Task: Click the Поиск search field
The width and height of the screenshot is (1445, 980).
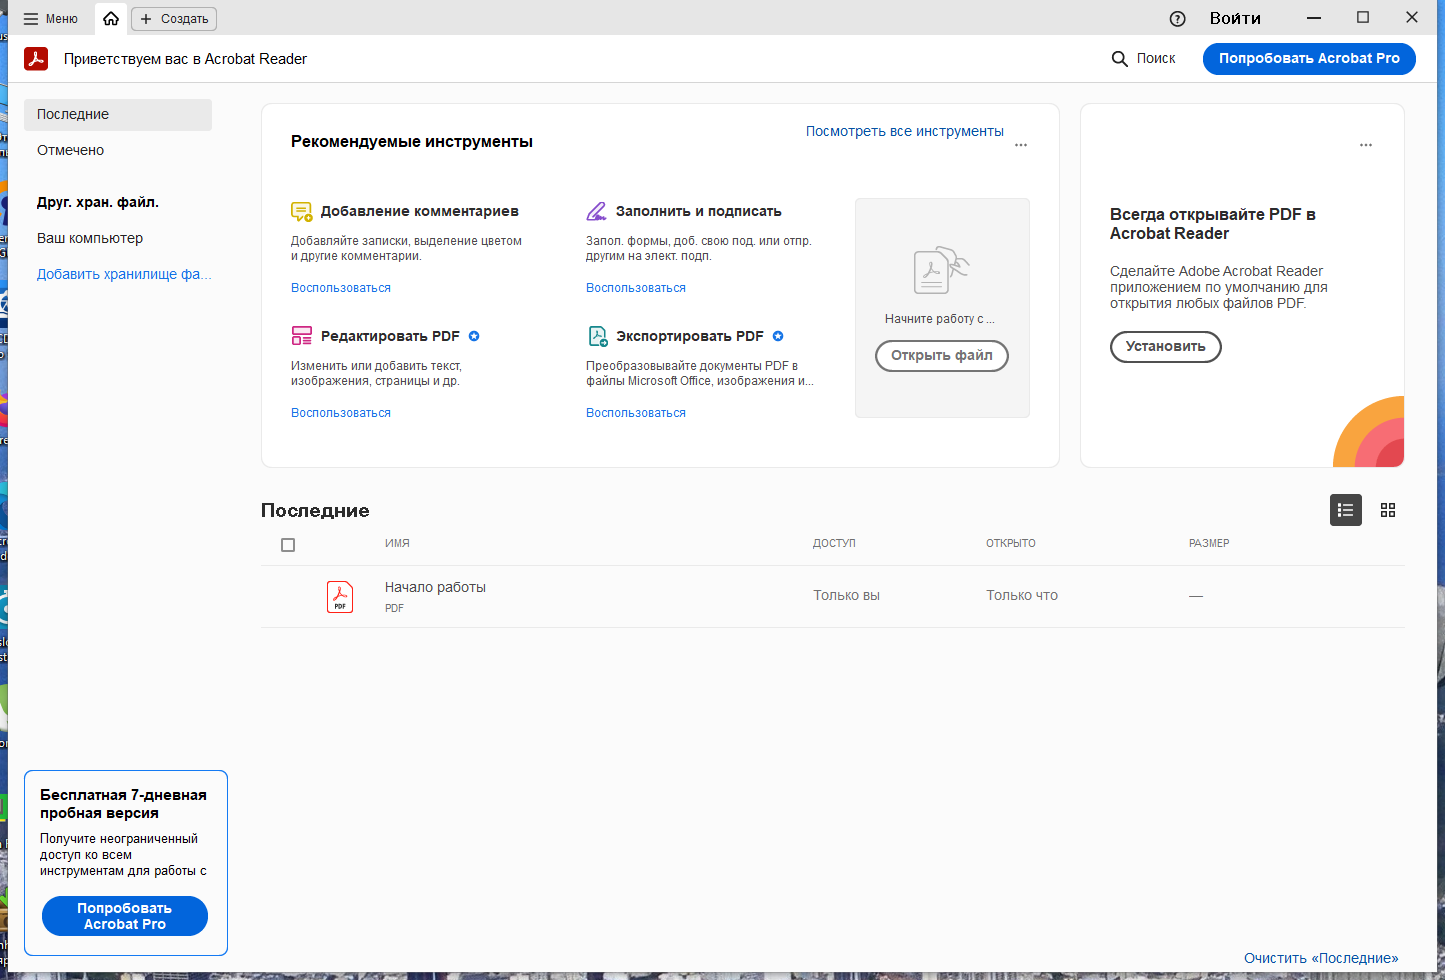Action: 1144,59
